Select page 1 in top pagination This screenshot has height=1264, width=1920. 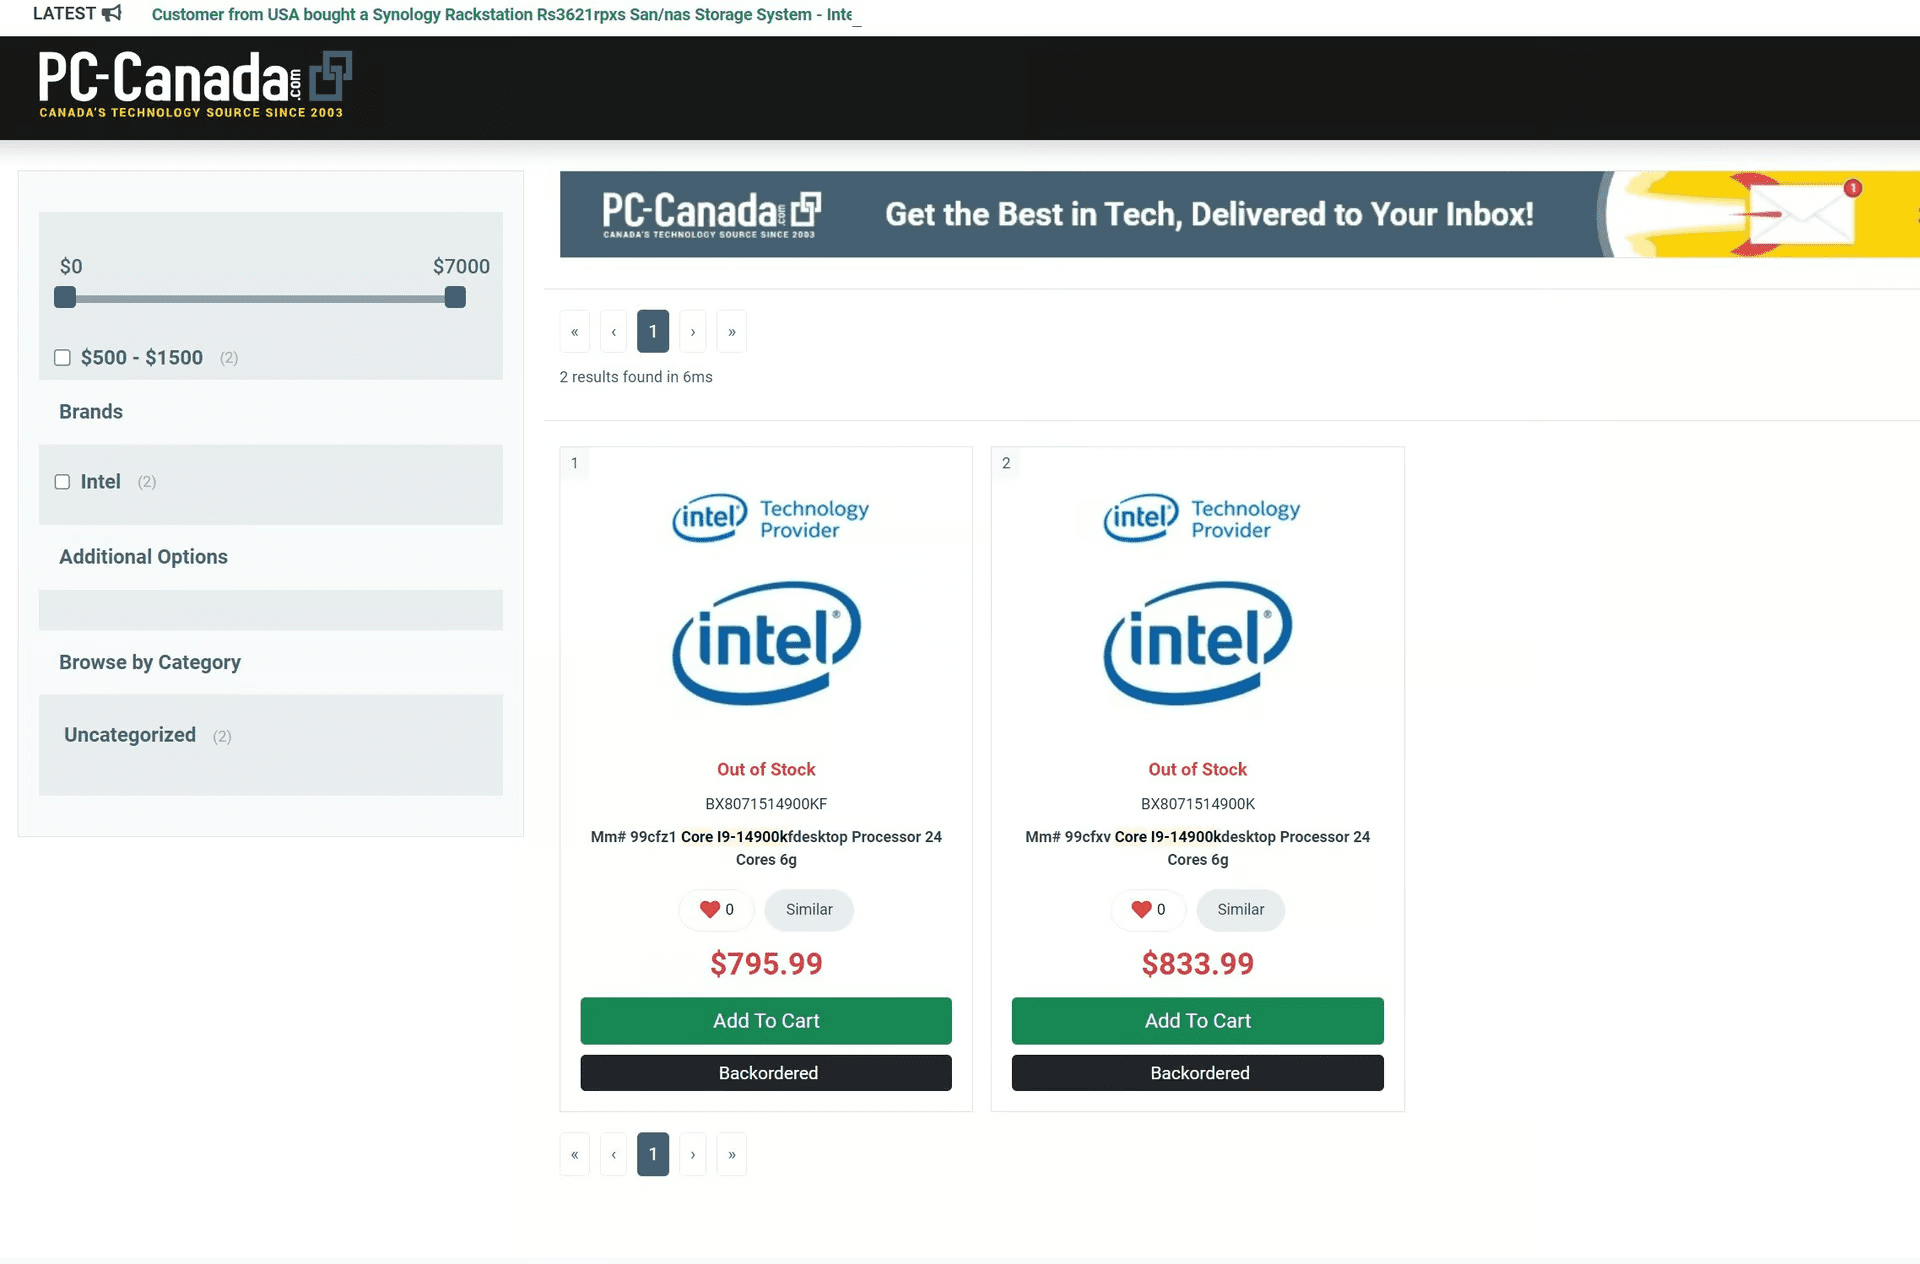tap(653, 332)
